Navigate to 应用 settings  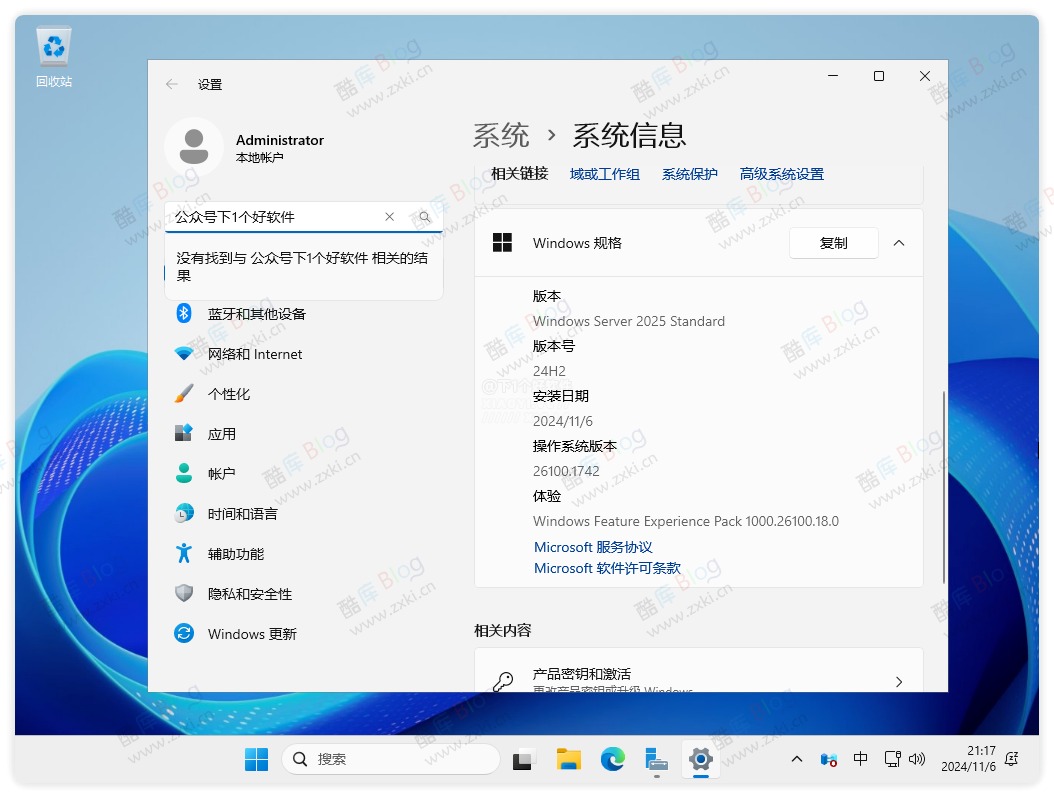pos(221,433)
